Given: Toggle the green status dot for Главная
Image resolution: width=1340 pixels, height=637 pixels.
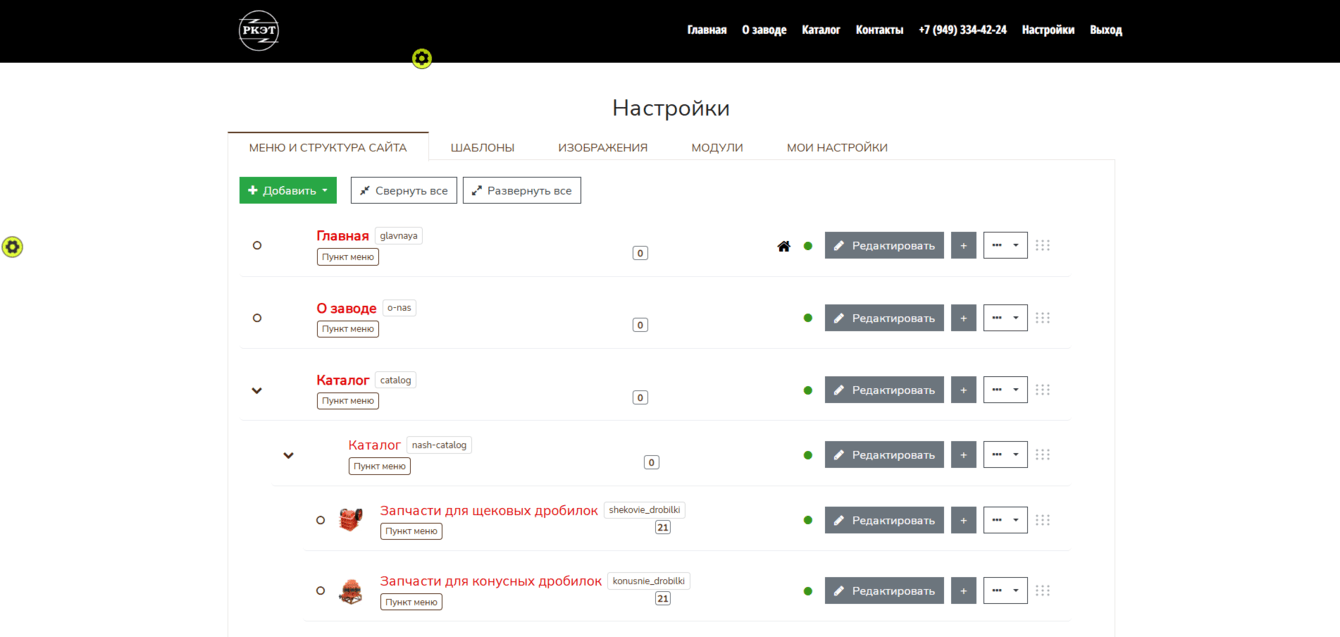Looking at the screenshot, I should click(808, 246).
